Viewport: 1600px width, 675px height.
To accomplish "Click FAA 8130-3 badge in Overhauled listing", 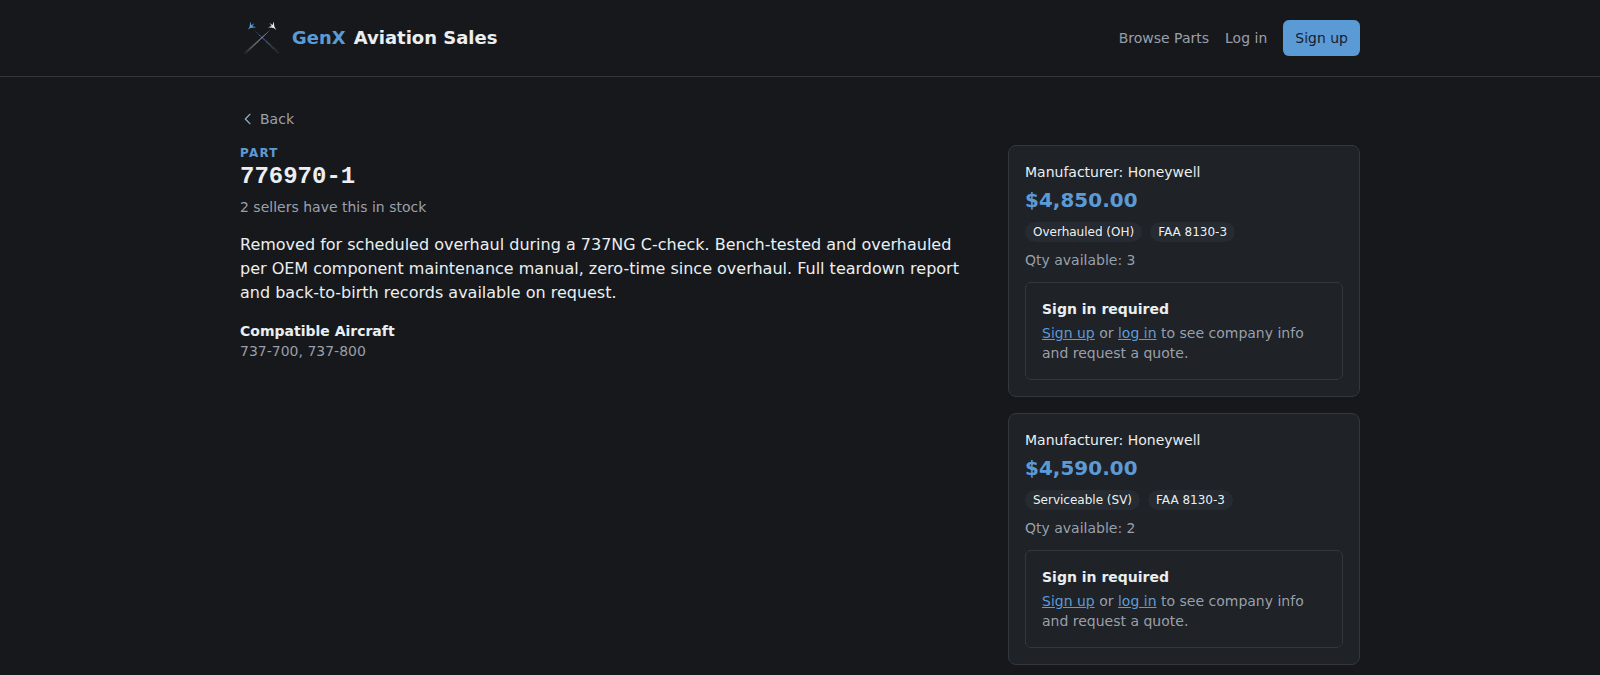I will pos(1192,232).
